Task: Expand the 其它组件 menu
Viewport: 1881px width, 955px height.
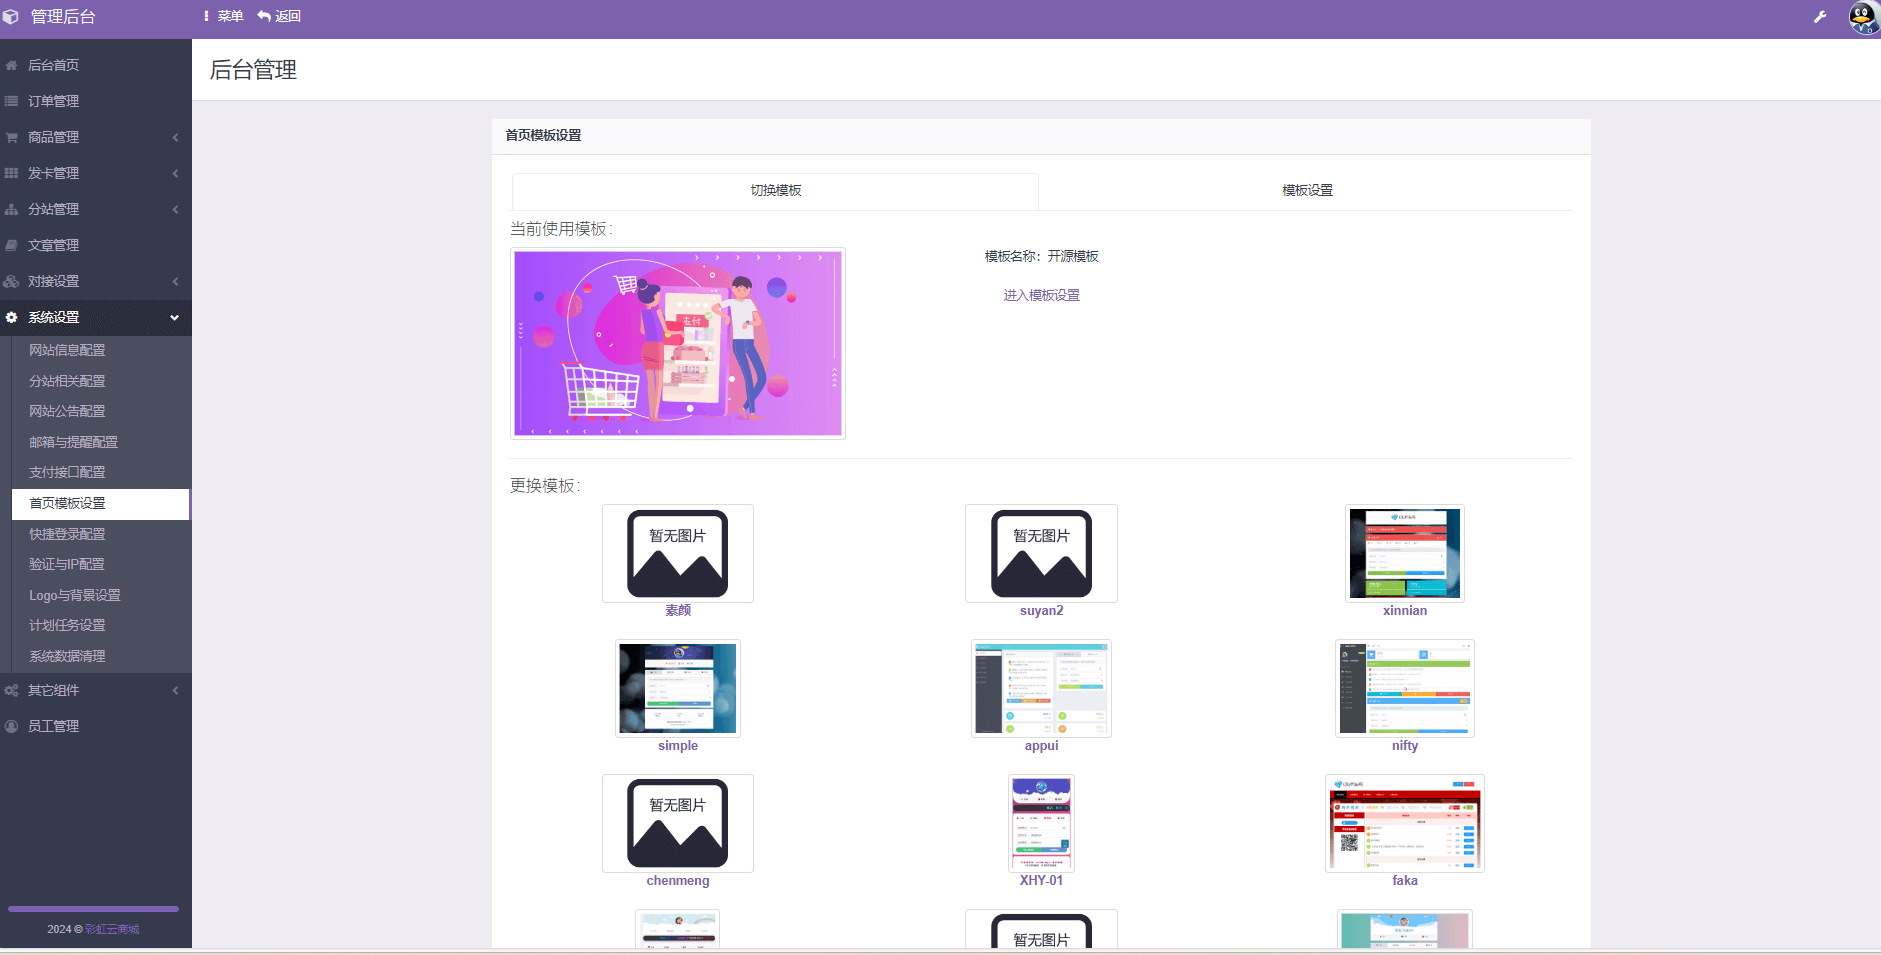Action: click(x=177, y=690)
